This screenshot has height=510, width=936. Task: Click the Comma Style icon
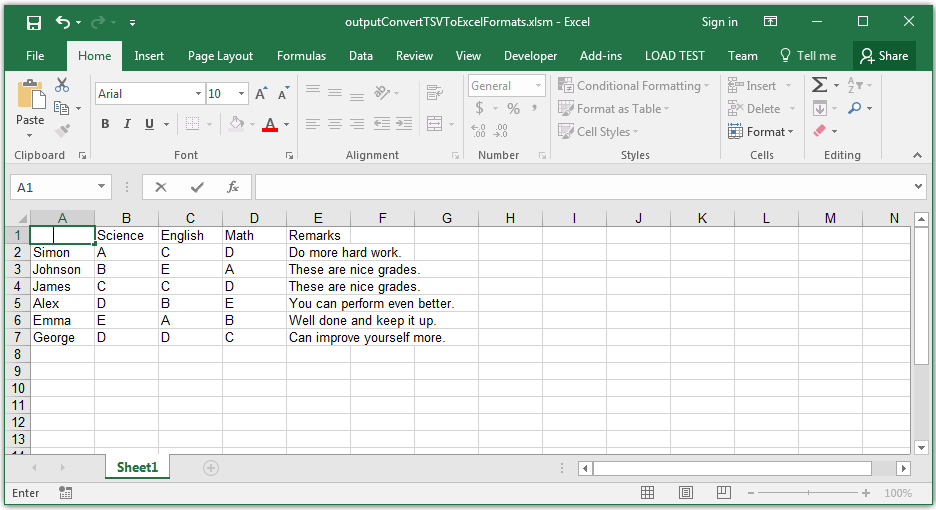coord(534,109)
